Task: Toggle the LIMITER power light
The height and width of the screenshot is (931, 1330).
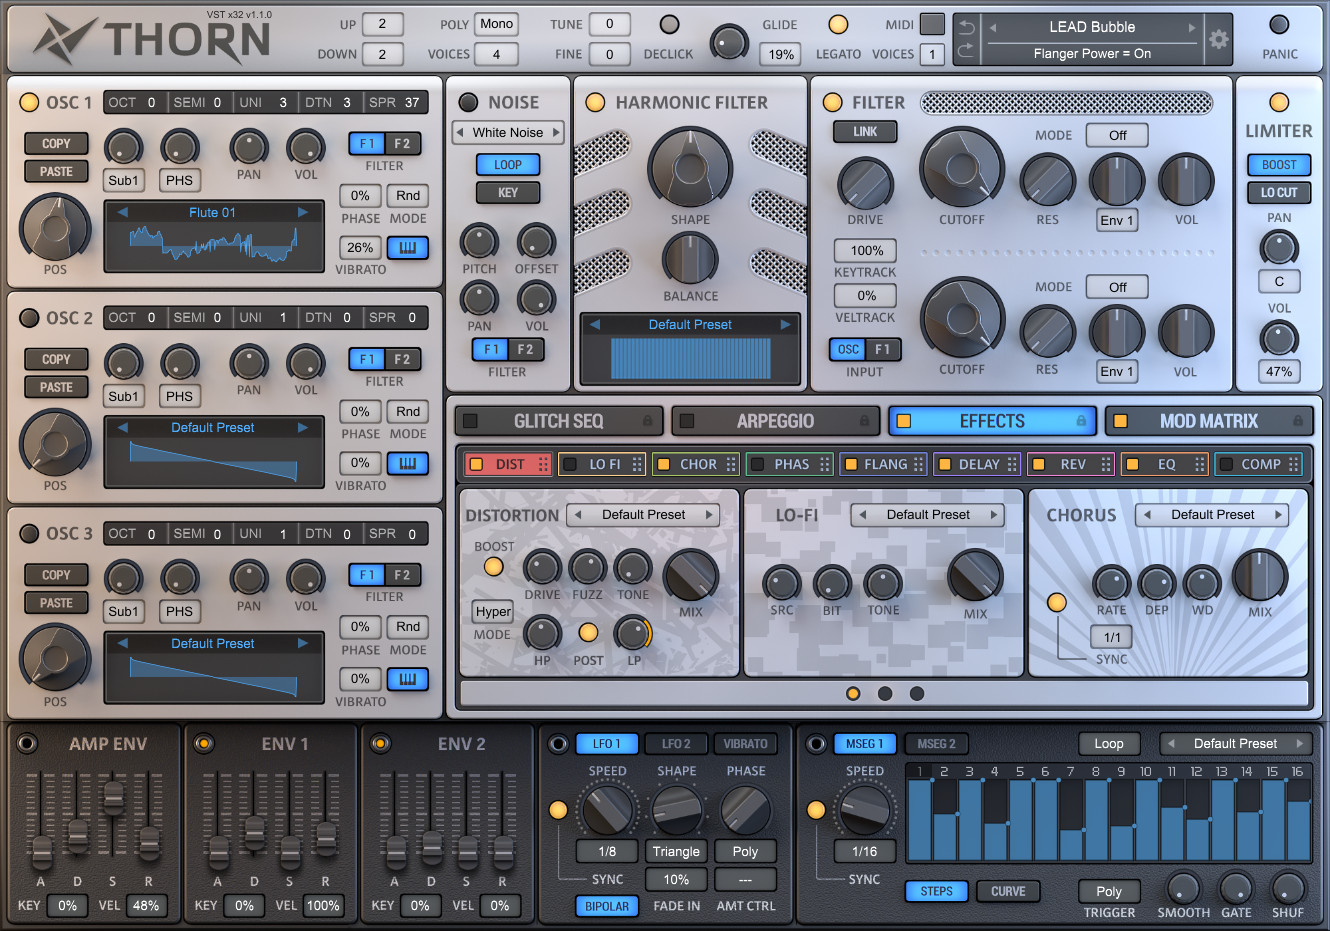Action: point(1279,102)
